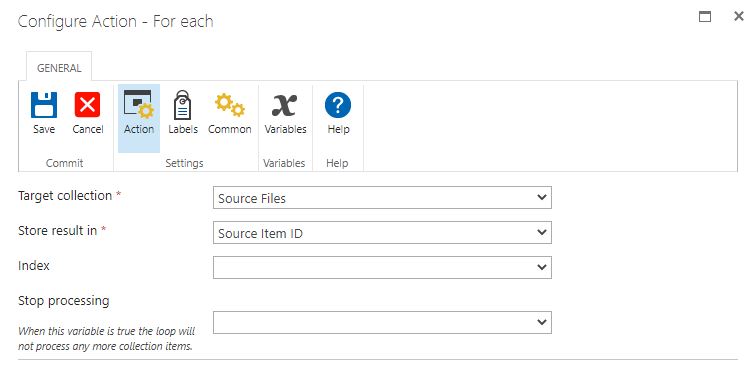Expand the Stop processing dropdown arrow
This screenshot has height=384, width=754.
point(541,322)
